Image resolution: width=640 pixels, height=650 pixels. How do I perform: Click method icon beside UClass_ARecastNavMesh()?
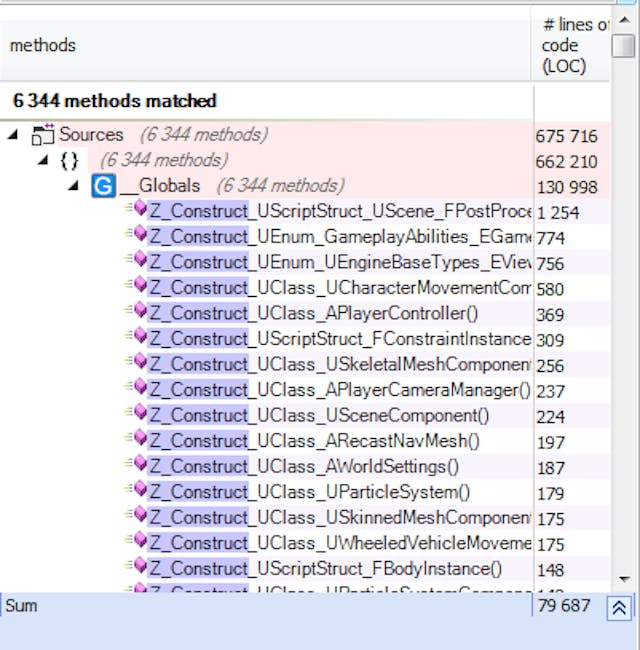[137, 440]
